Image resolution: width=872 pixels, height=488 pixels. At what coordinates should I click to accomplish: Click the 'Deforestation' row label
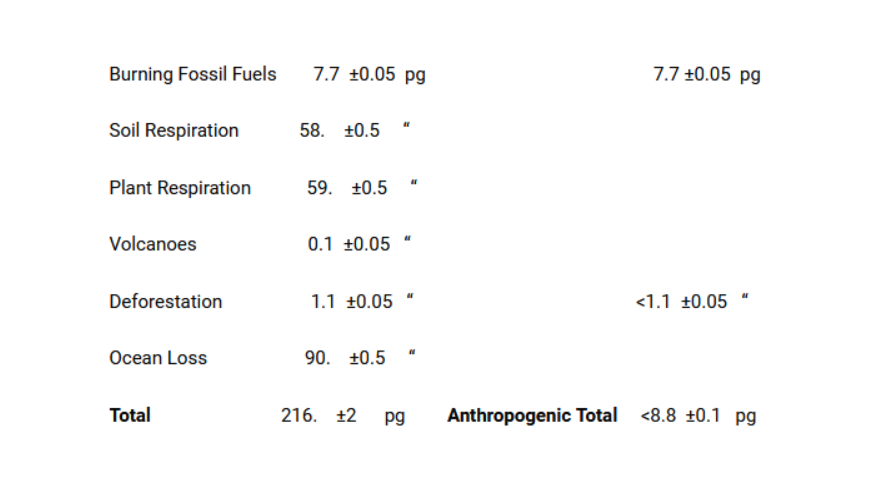pos(166,302)
